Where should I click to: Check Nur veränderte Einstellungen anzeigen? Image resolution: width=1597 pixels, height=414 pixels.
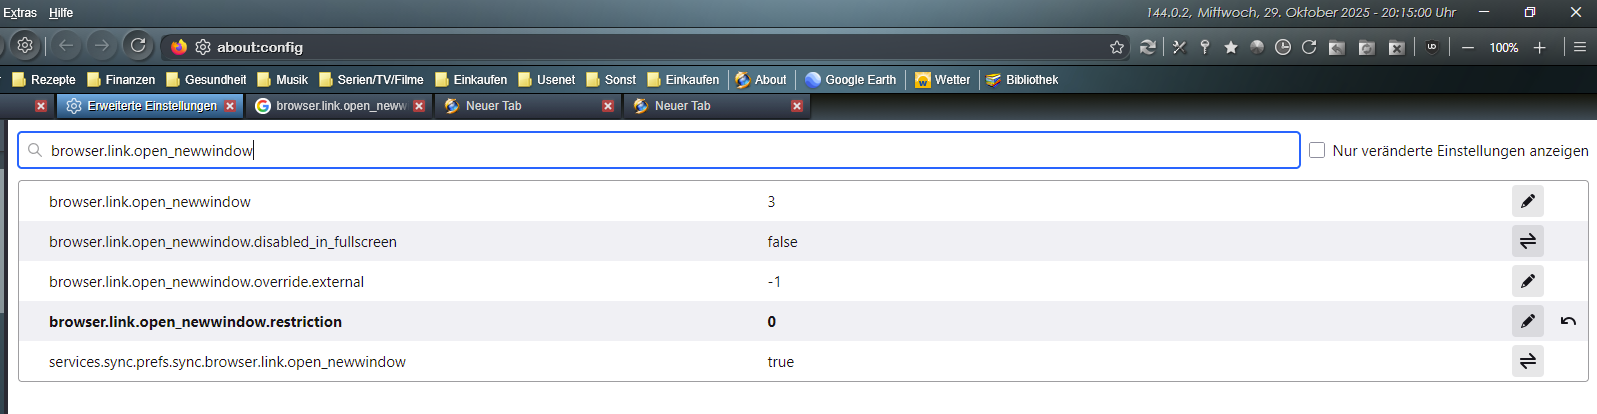(x=1317, y=150)
